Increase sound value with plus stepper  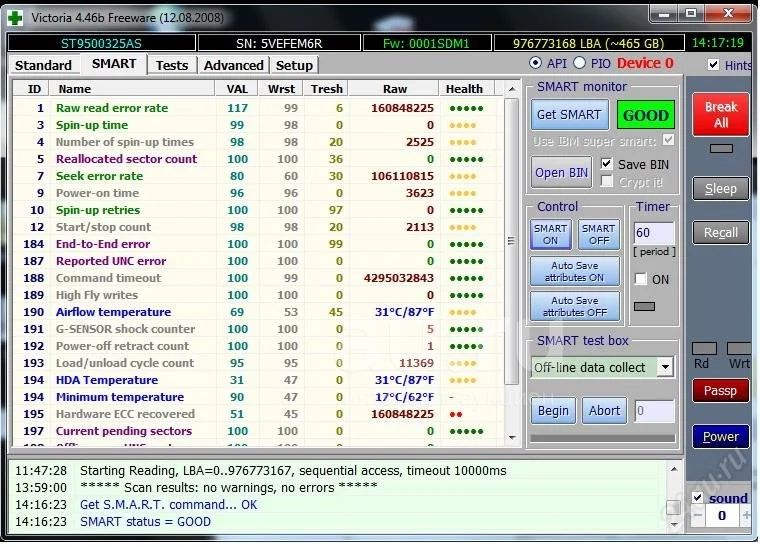click(x=746, y=516)
